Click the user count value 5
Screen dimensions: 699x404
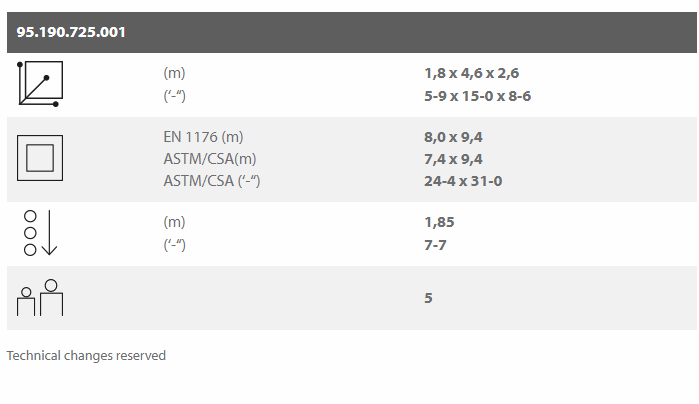(x=428, y=298)
